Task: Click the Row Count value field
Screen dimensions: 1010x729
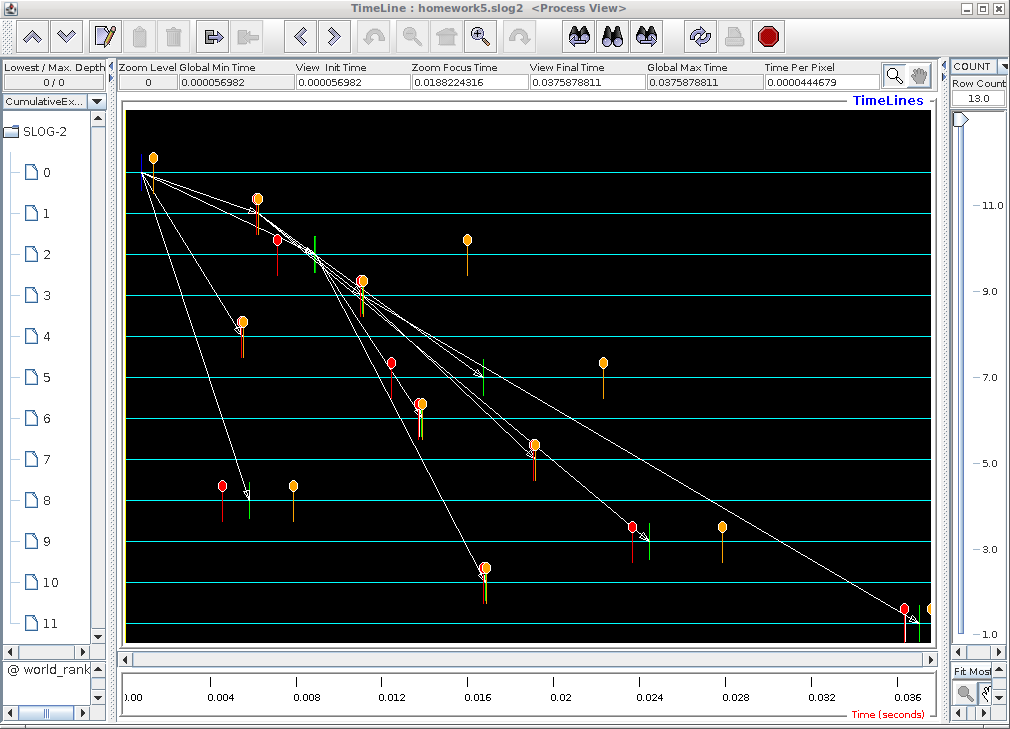Action: point(978,99)
